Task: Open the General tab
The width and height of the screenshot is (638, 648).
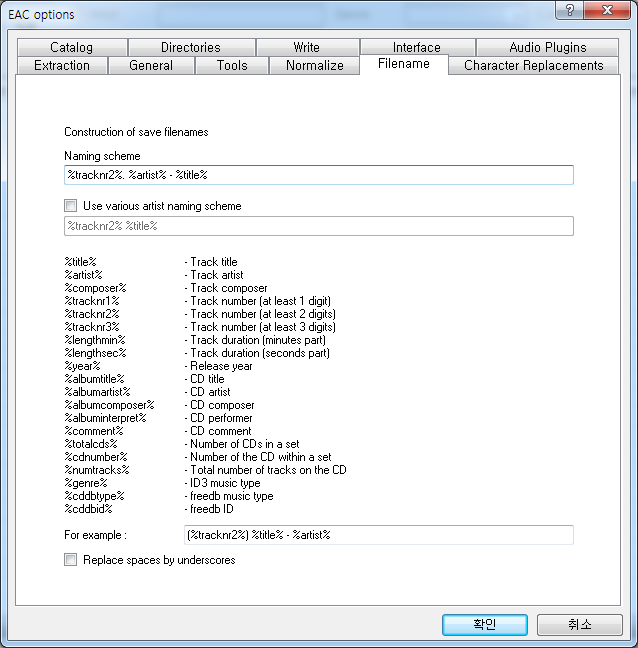Action: pos(151,65)
